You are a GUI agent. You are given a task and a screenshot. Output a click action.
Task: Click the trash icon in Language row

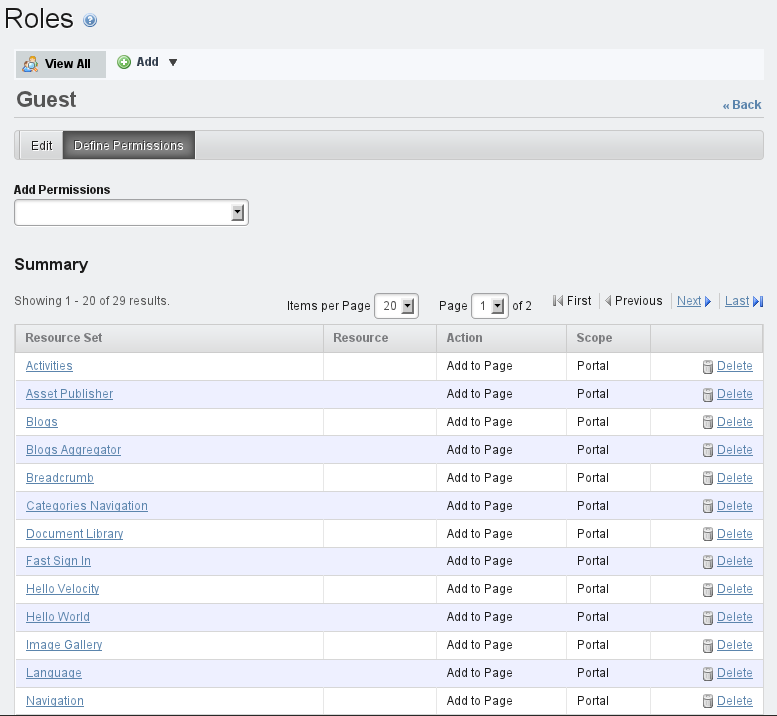click(708, 673)
